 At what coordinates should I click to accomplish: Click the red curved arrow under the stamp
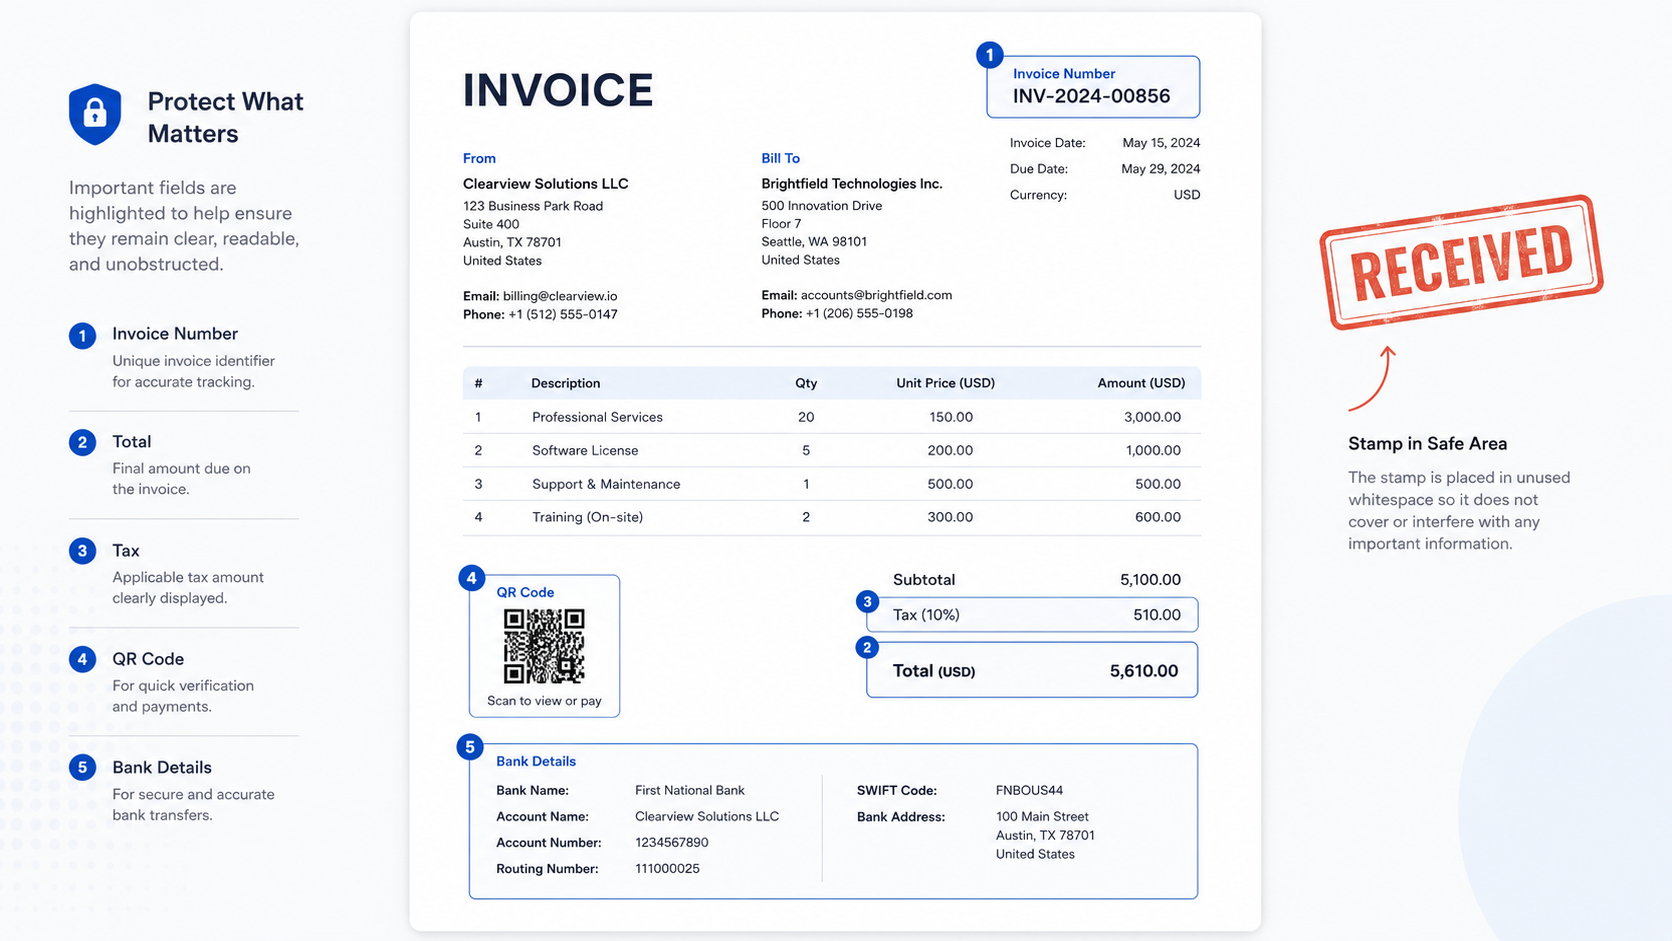pyautogui.click(x=1373, y=378)
